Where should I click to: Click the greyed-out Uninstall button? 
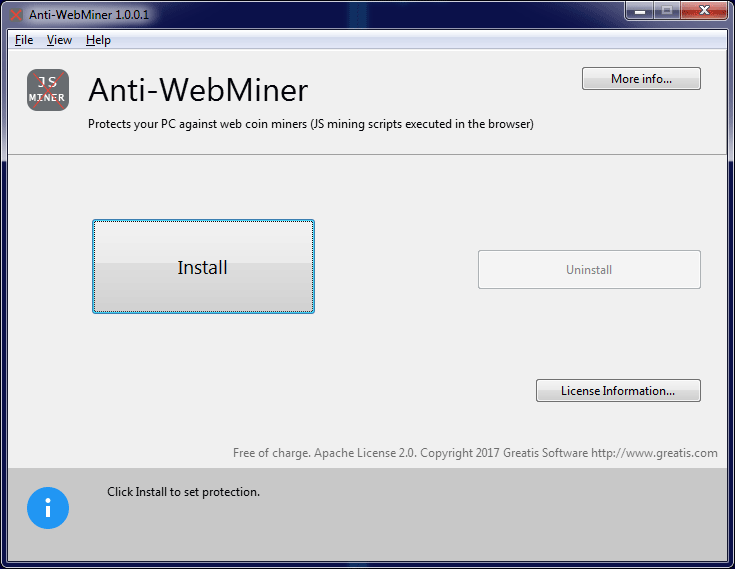click(x=589, y=269)
